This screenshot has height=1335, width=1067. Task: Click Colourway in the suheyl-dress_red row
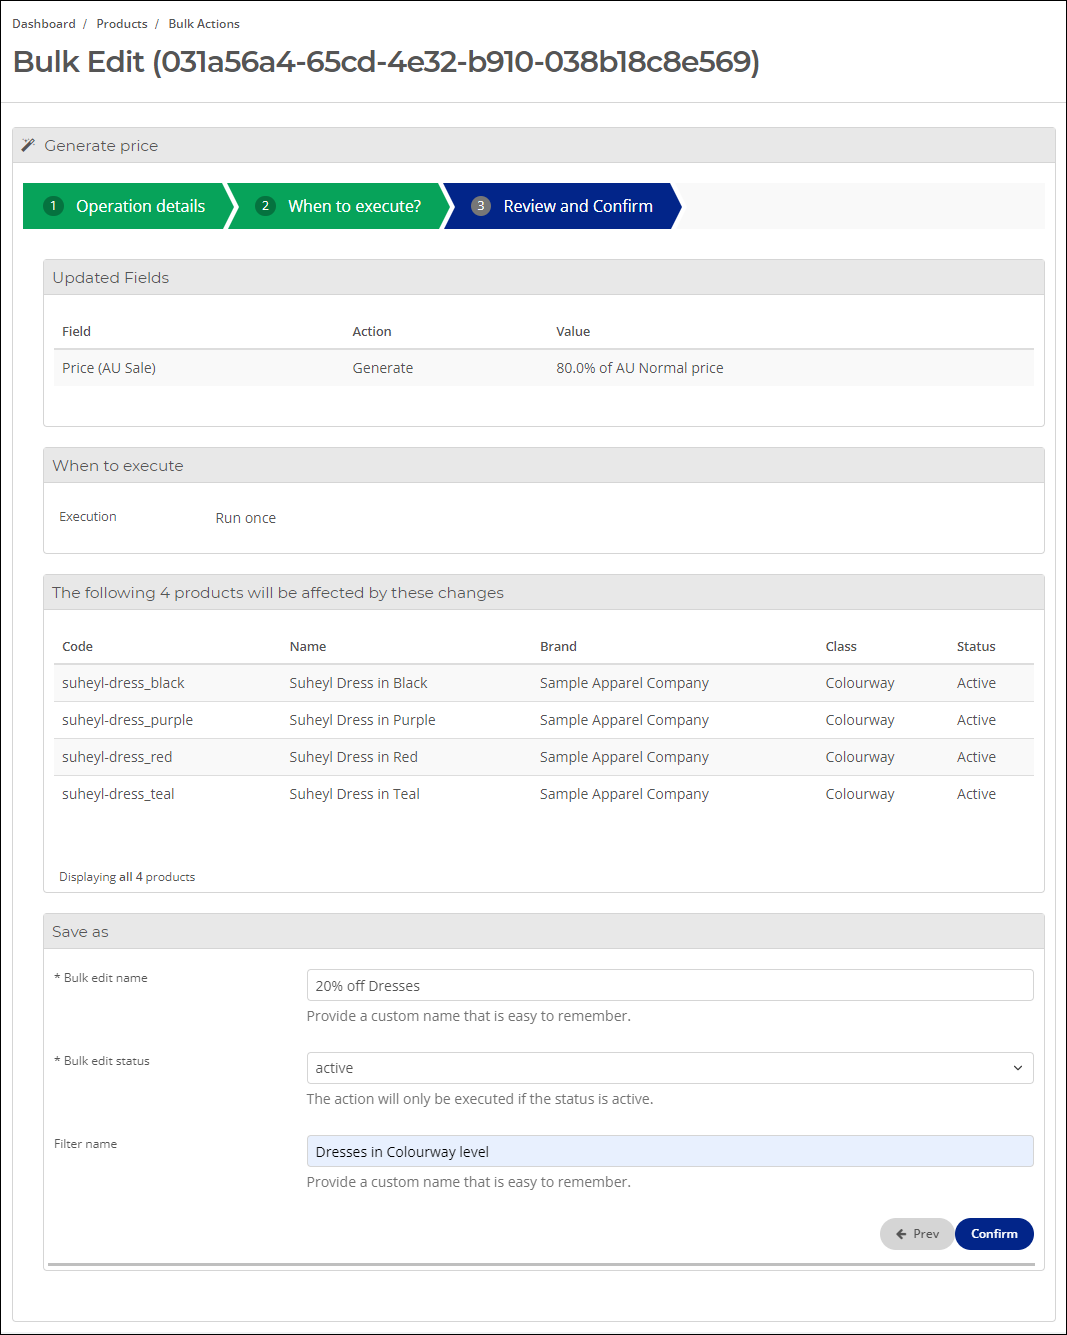pyautogui.click(x=860, y=757)
